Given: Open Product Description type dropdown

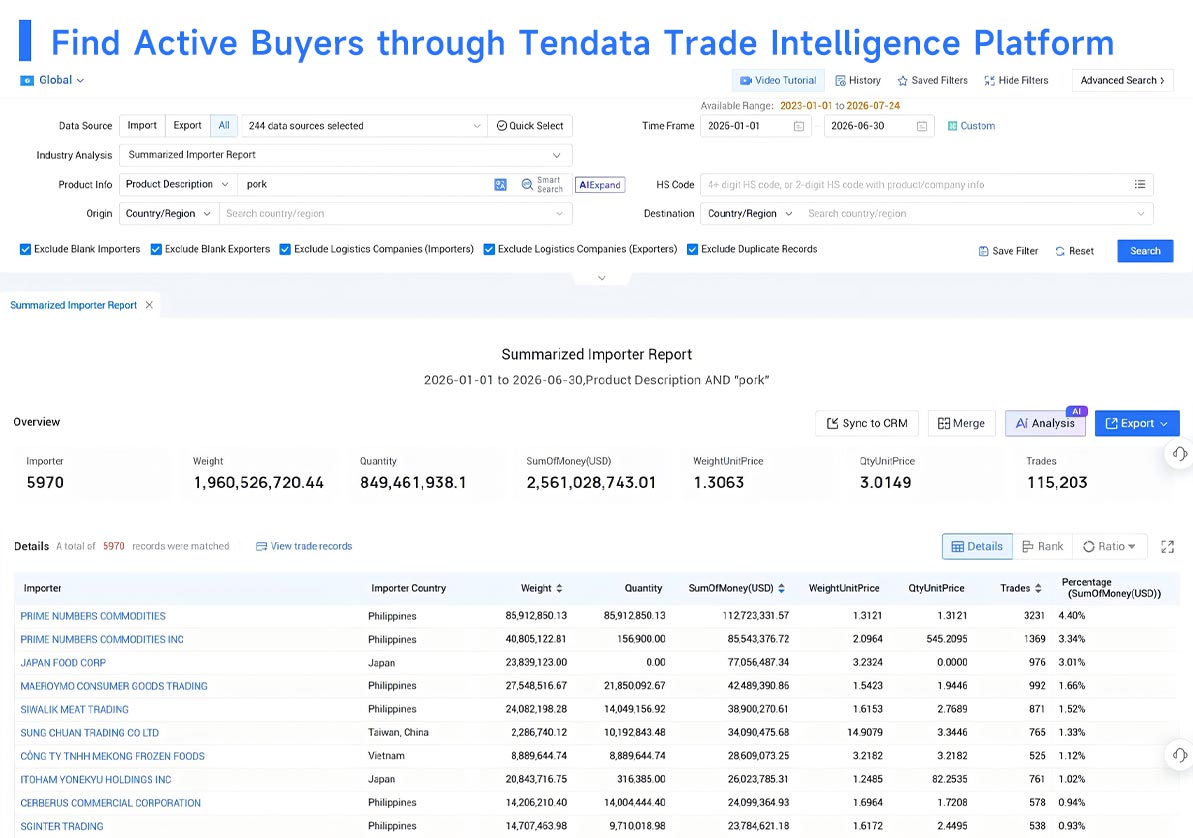Looking at the screenshot, I should [x=177, y=184].
